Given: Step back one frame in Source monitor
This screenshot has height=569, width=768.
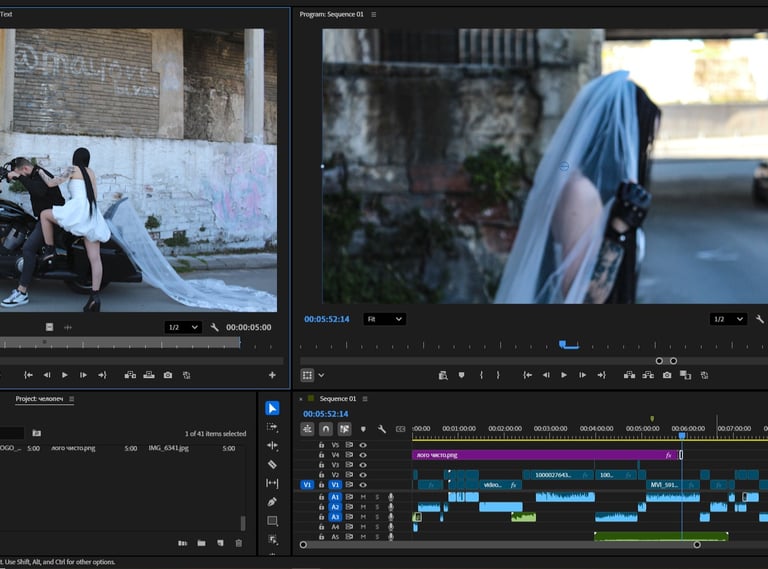Looking at the screenshot, I should coord(47,375).
